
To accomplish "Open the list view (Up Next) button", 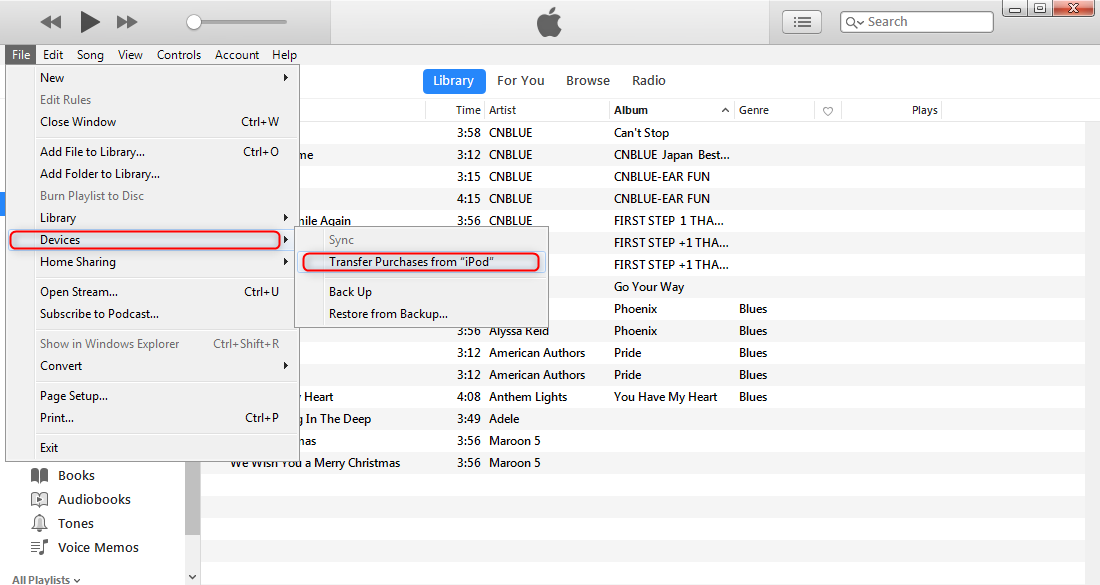I will click(802, 22).
